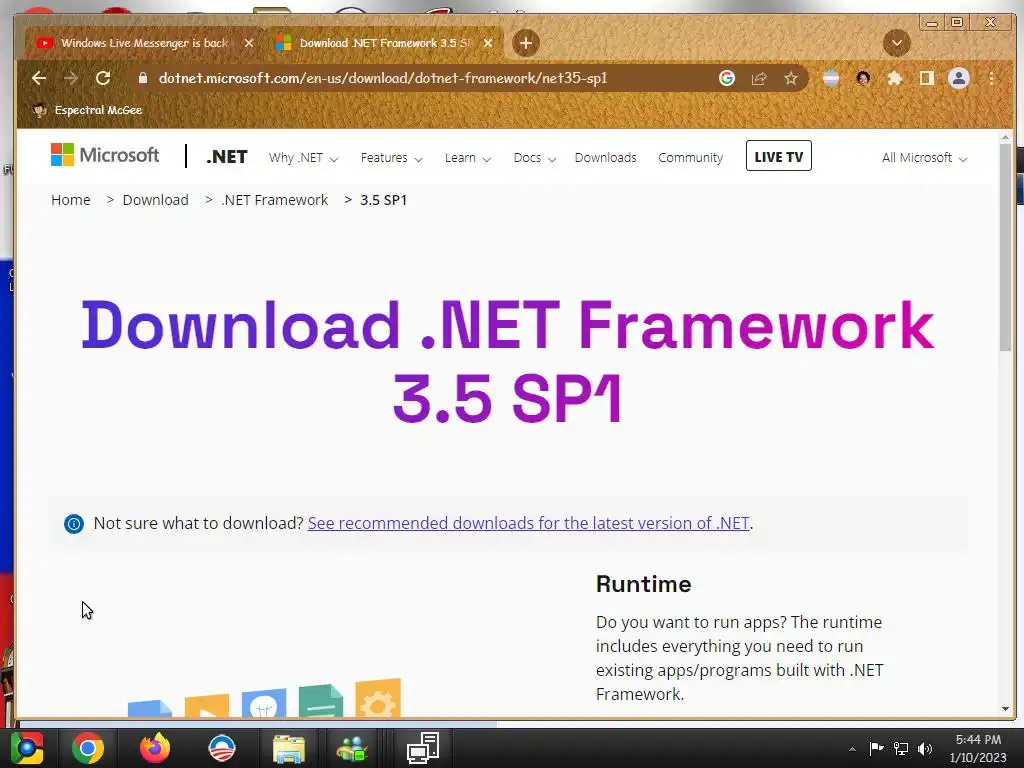Open Windows Live Messenger taskbar icon
The image size is (1024, 768).
coord(353,749)
